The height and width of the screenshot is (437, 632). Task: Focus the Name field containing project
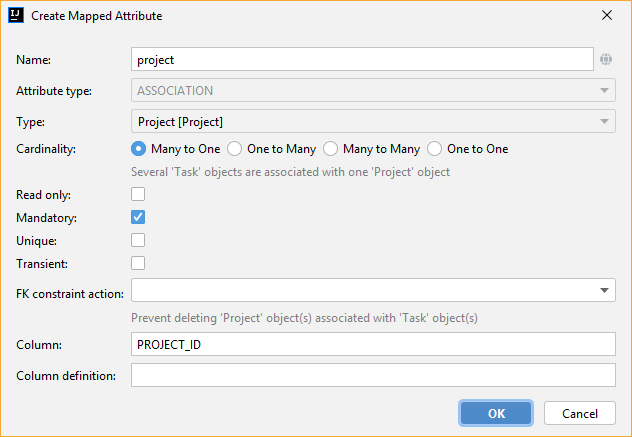[x=362, y=59]
